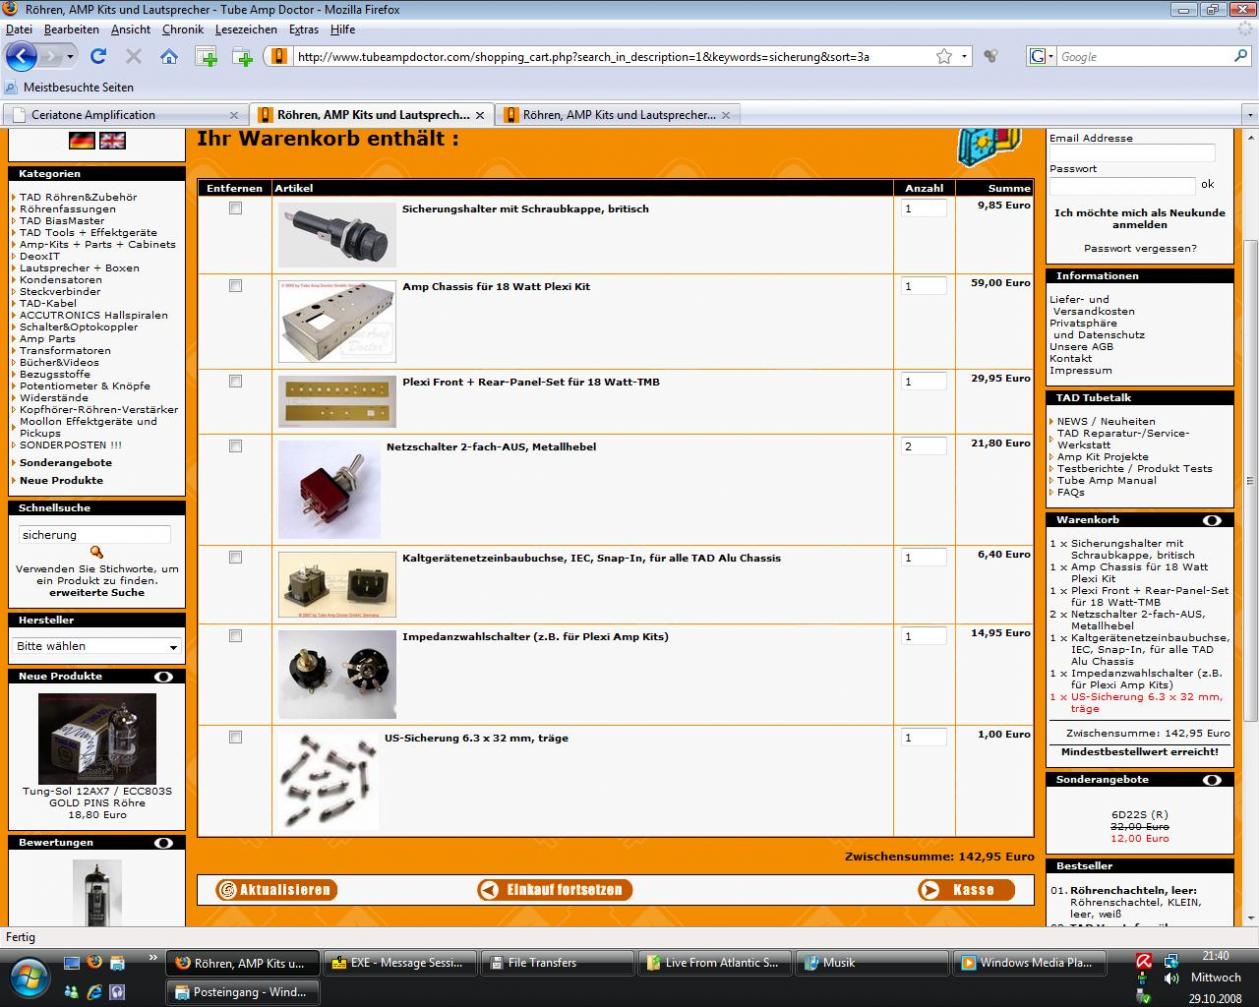The height and width of the screenshot is (1007, 1259).
Task: Click the Firefox URL address bar
Action: pos(611,57)
